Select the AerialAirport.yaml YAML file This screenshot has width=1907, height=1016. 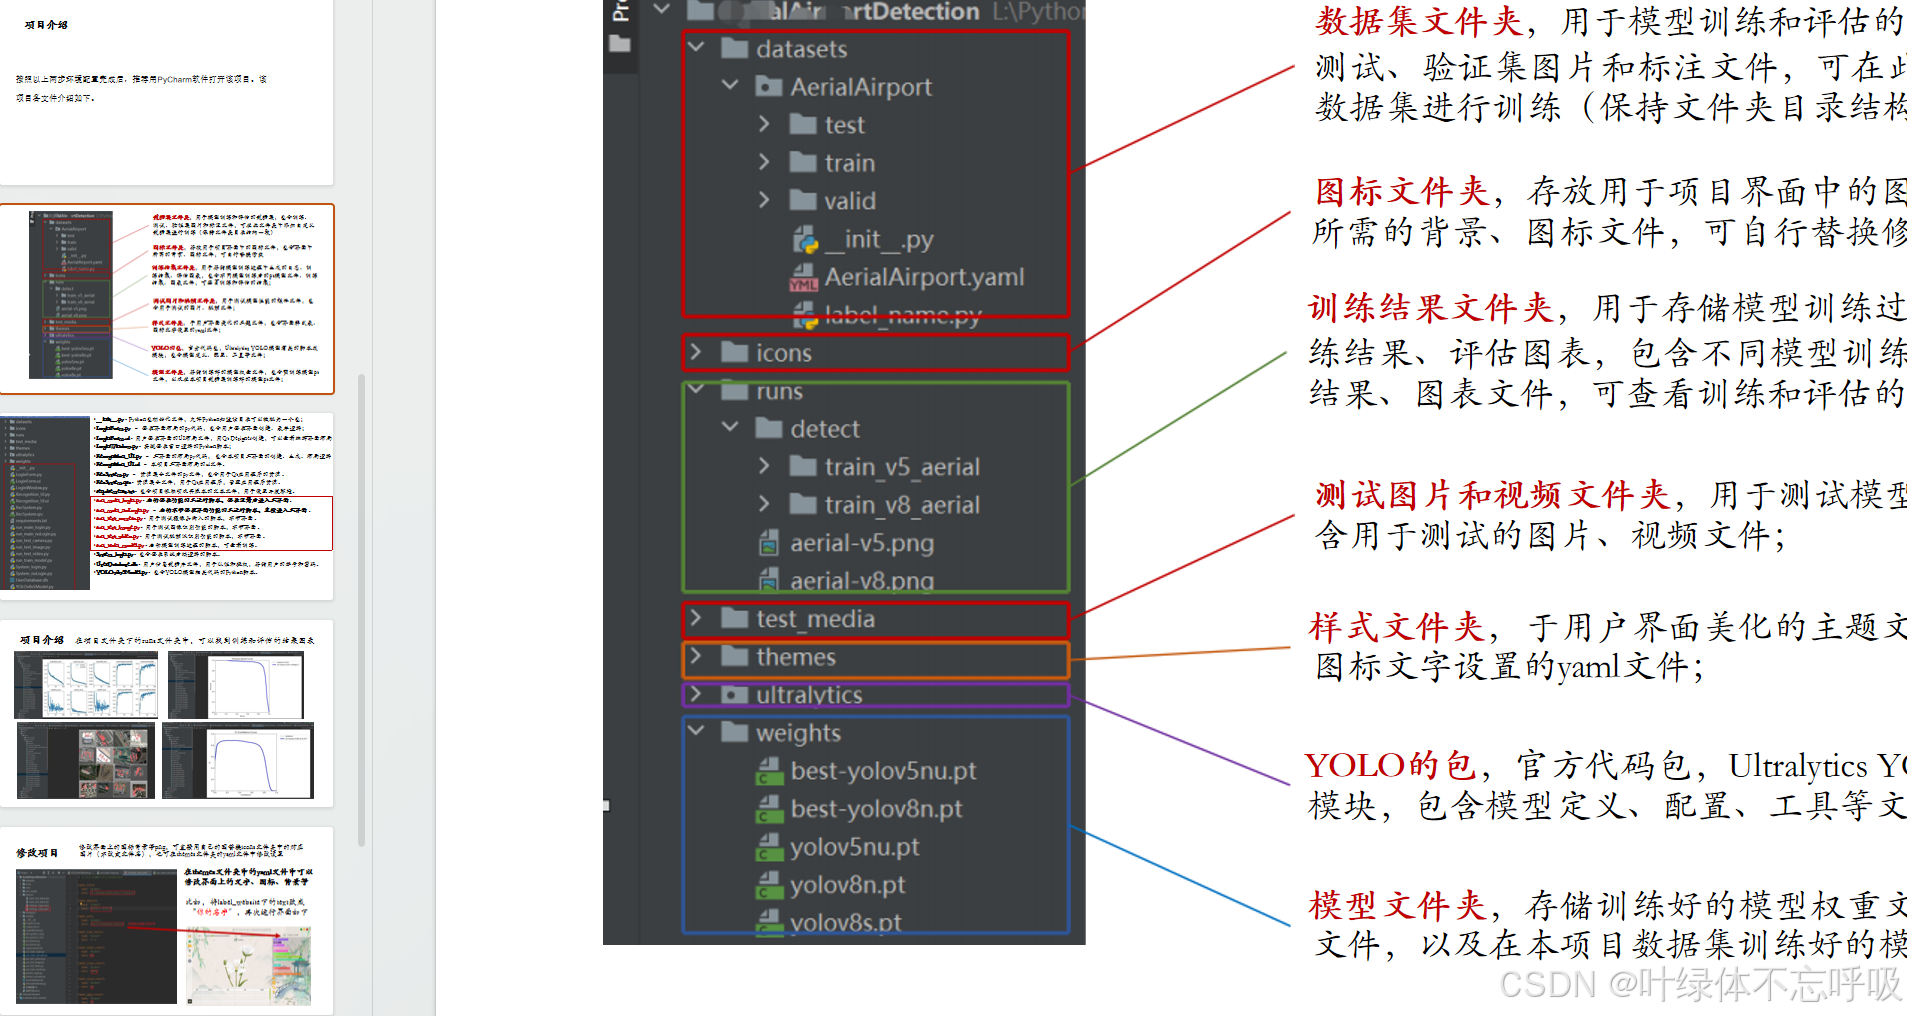[924, 277]
